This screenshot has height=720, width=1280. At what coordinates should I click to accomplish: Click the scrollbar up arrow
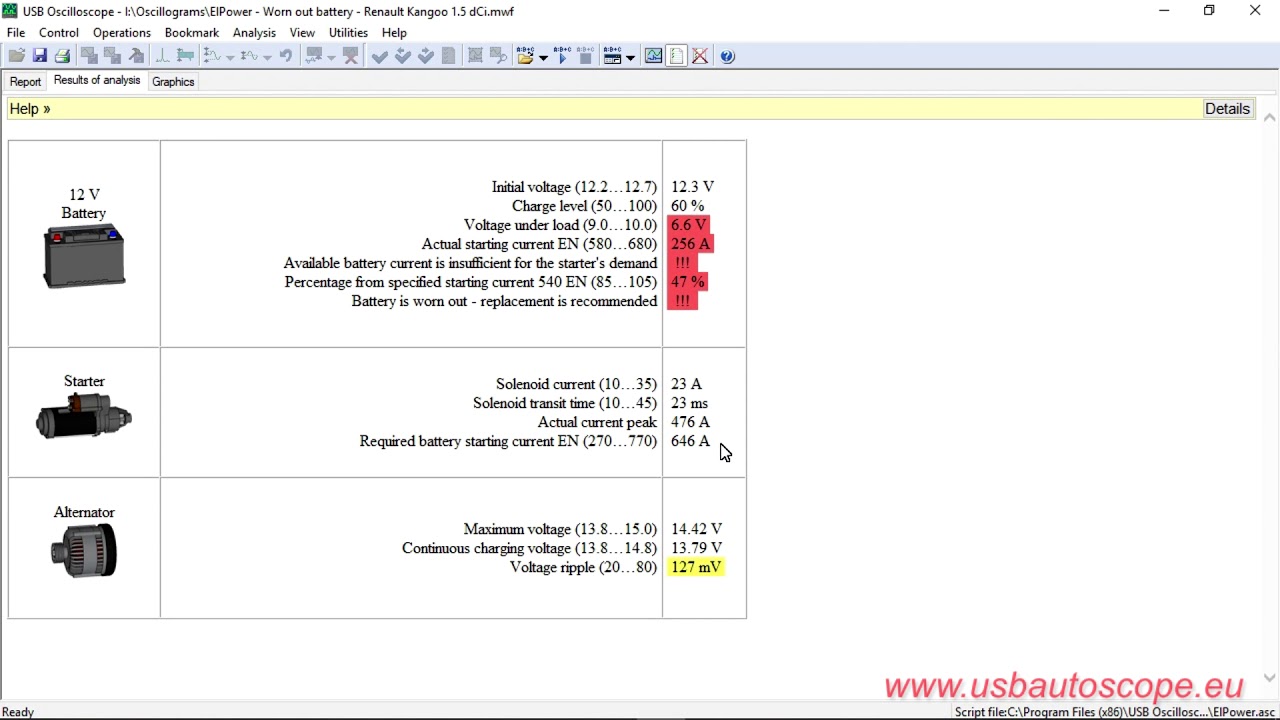[1270, 117]
